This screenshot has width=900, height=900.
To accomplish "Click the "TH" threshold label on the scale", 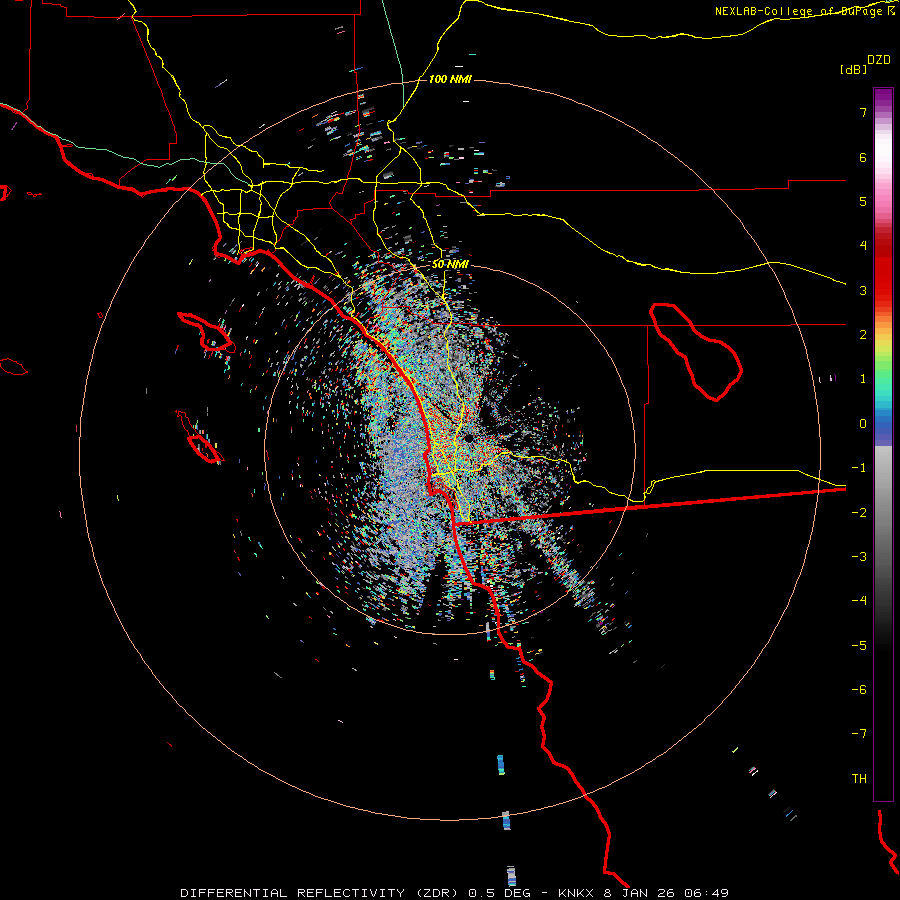I will 859,779.
